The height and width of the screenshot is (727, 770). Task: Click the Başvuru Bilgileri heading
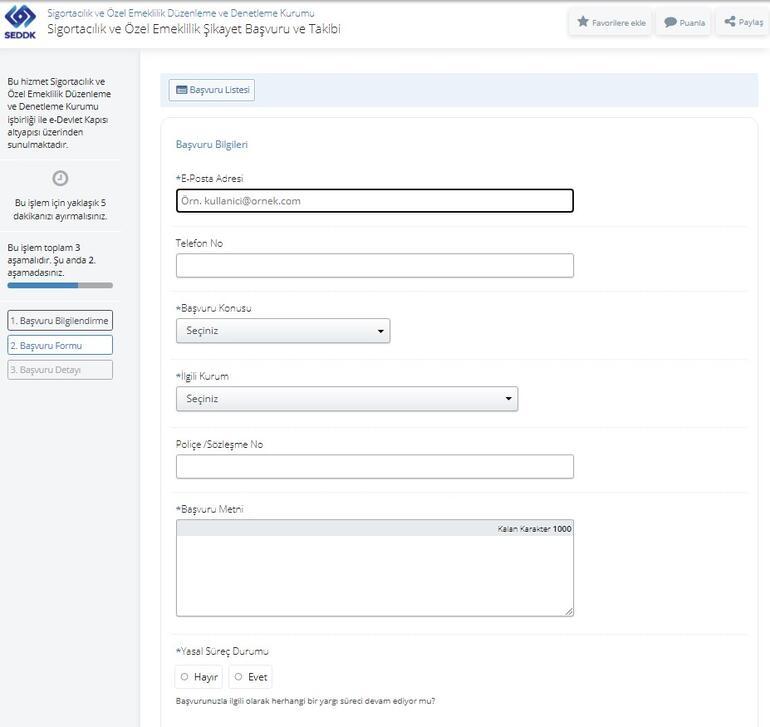(212, 144)
